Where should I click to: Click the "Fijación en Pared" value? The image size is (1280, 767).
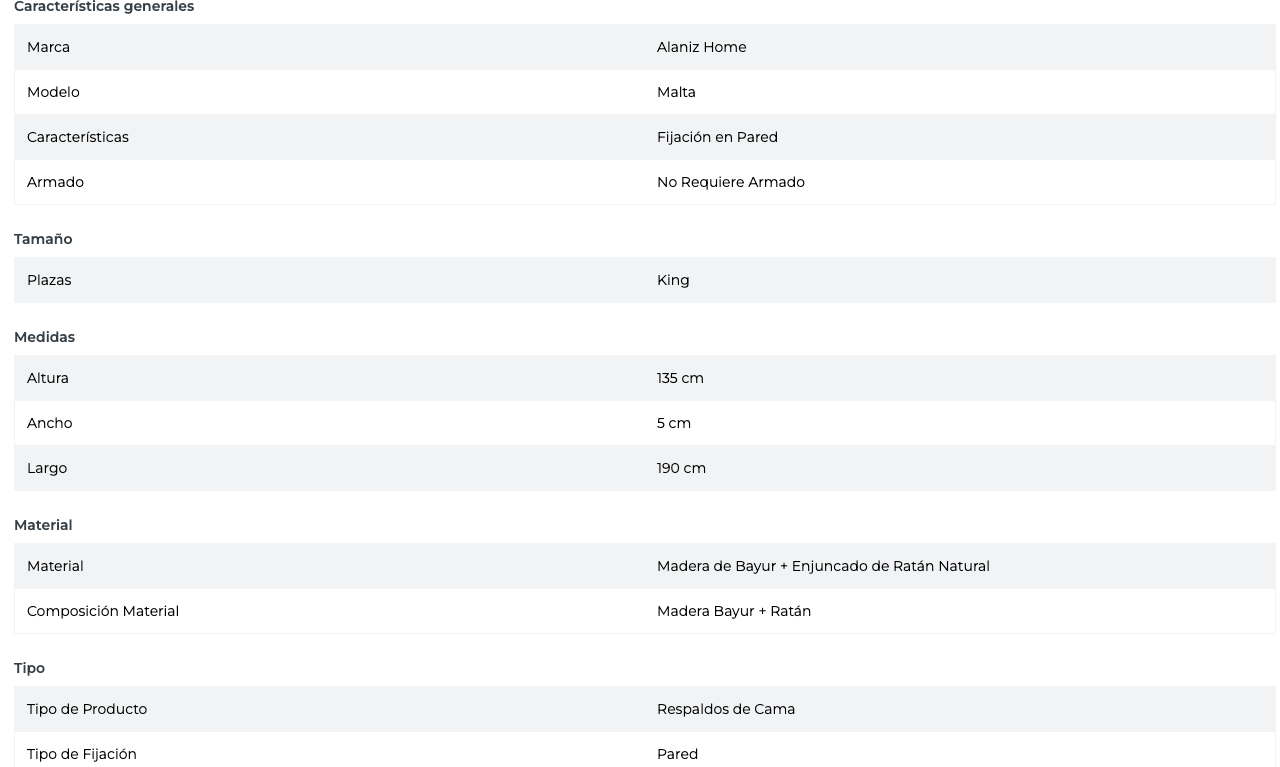(717, 137)
